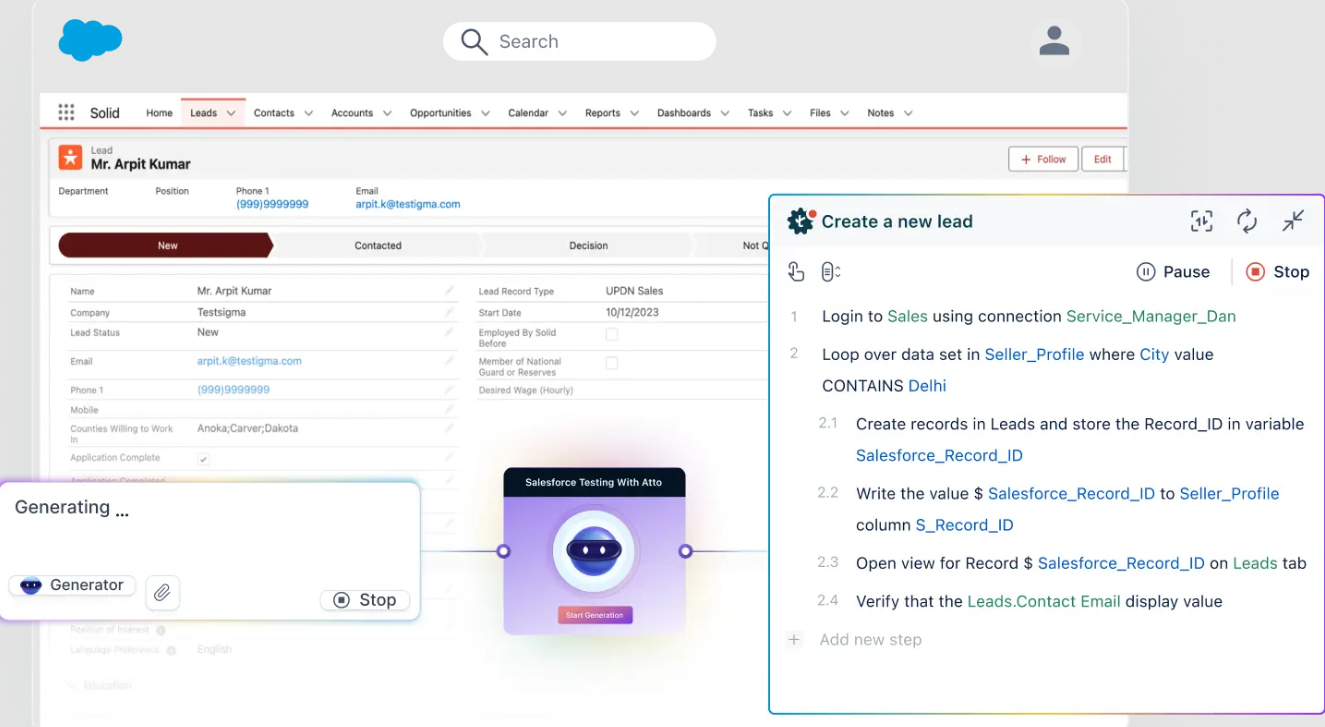Switch to the Opportunities tab

440,113
